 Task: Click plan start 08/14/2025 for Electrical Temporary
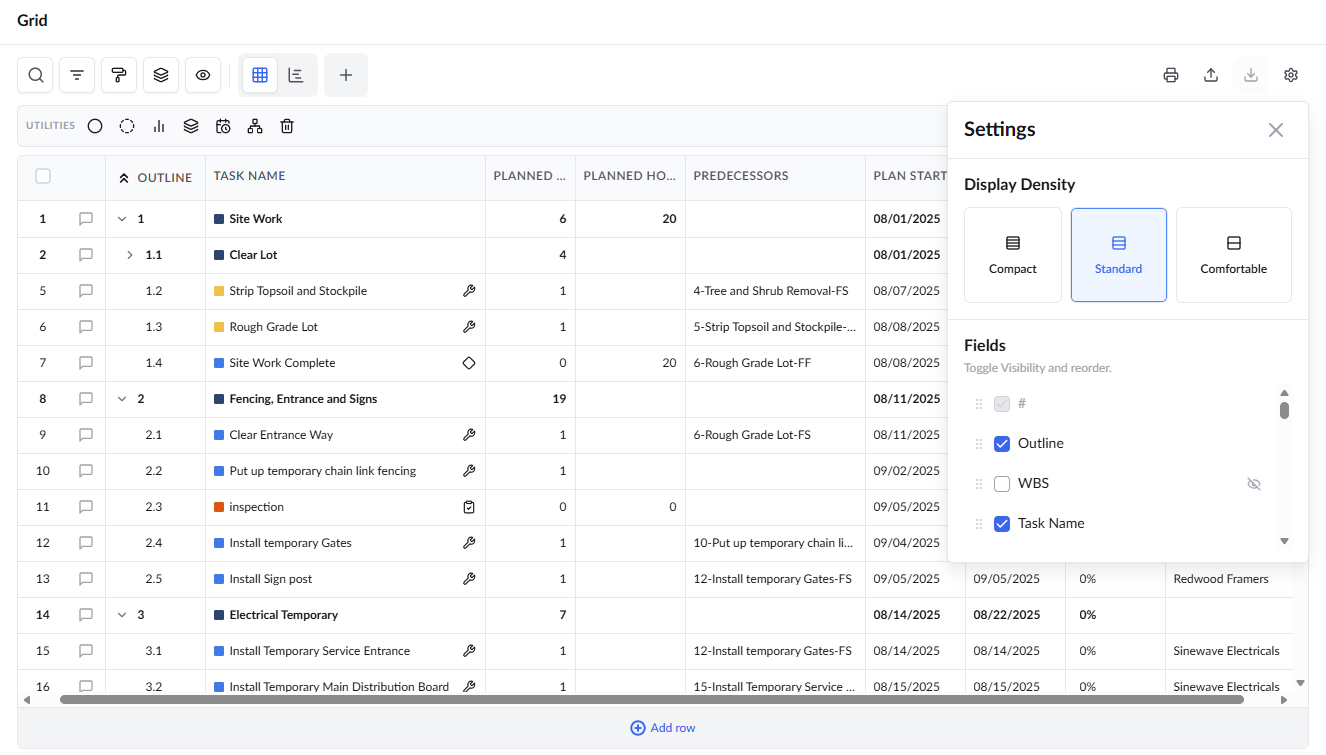point(907,615)
